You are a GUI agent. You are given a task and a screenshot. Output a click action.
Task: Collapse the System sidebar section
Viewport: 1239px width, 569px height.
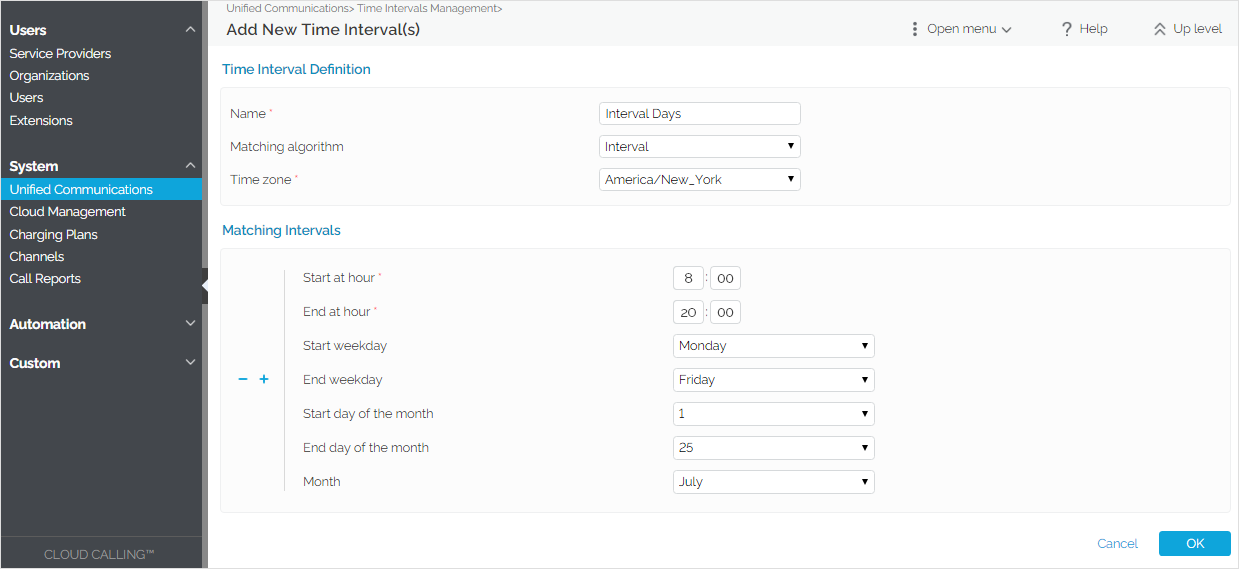click(191, 166)
